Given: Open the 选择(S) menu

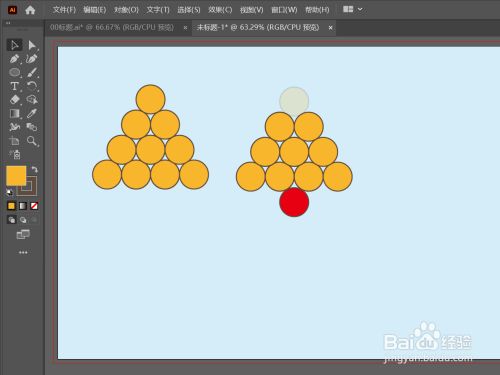Looking at the screenshot, I should (189, 10).
